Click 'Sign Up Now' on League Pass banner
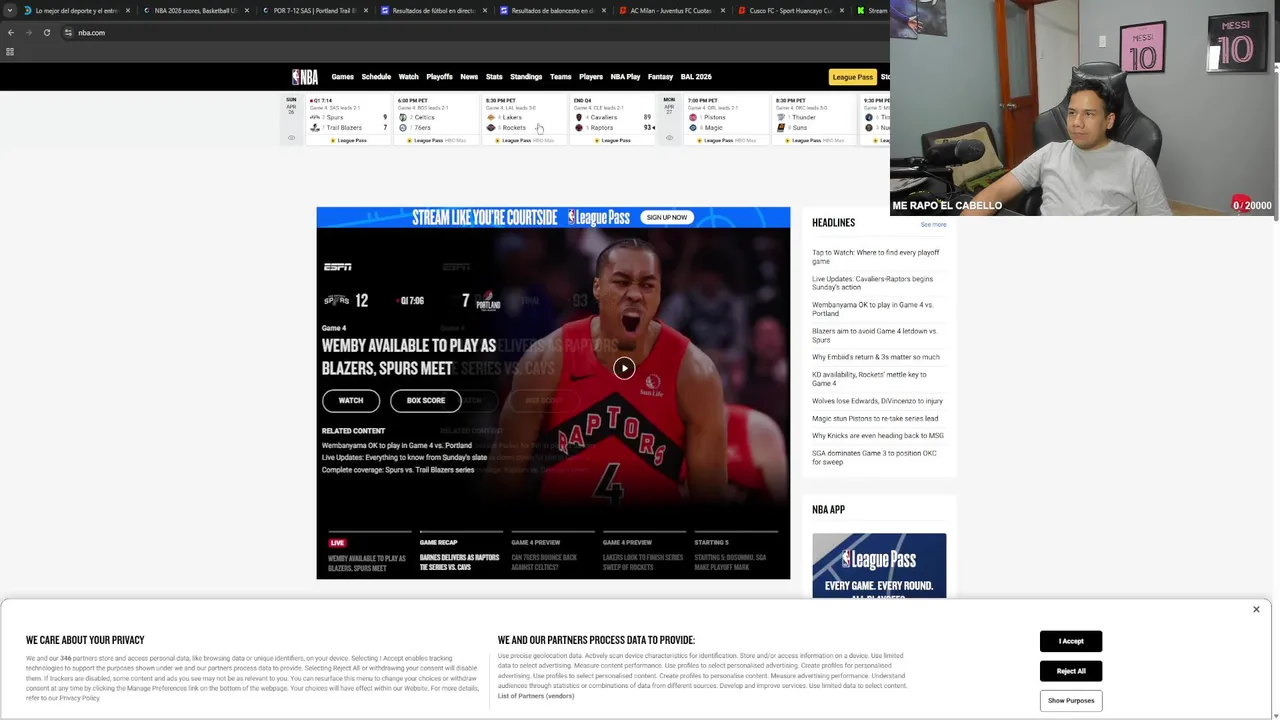This screenshot has width=1280, height=720. coord(666,217)
